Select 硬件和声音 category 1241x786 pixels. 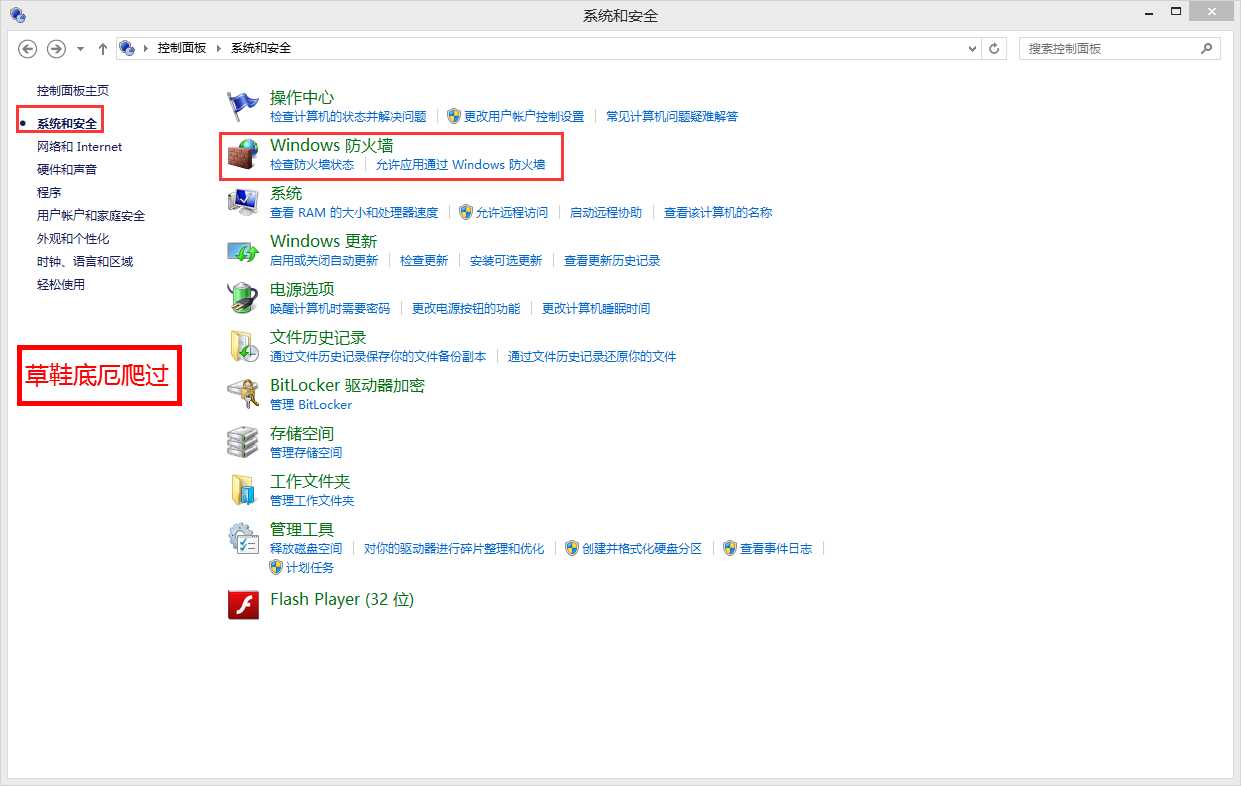tap(67, 169)
